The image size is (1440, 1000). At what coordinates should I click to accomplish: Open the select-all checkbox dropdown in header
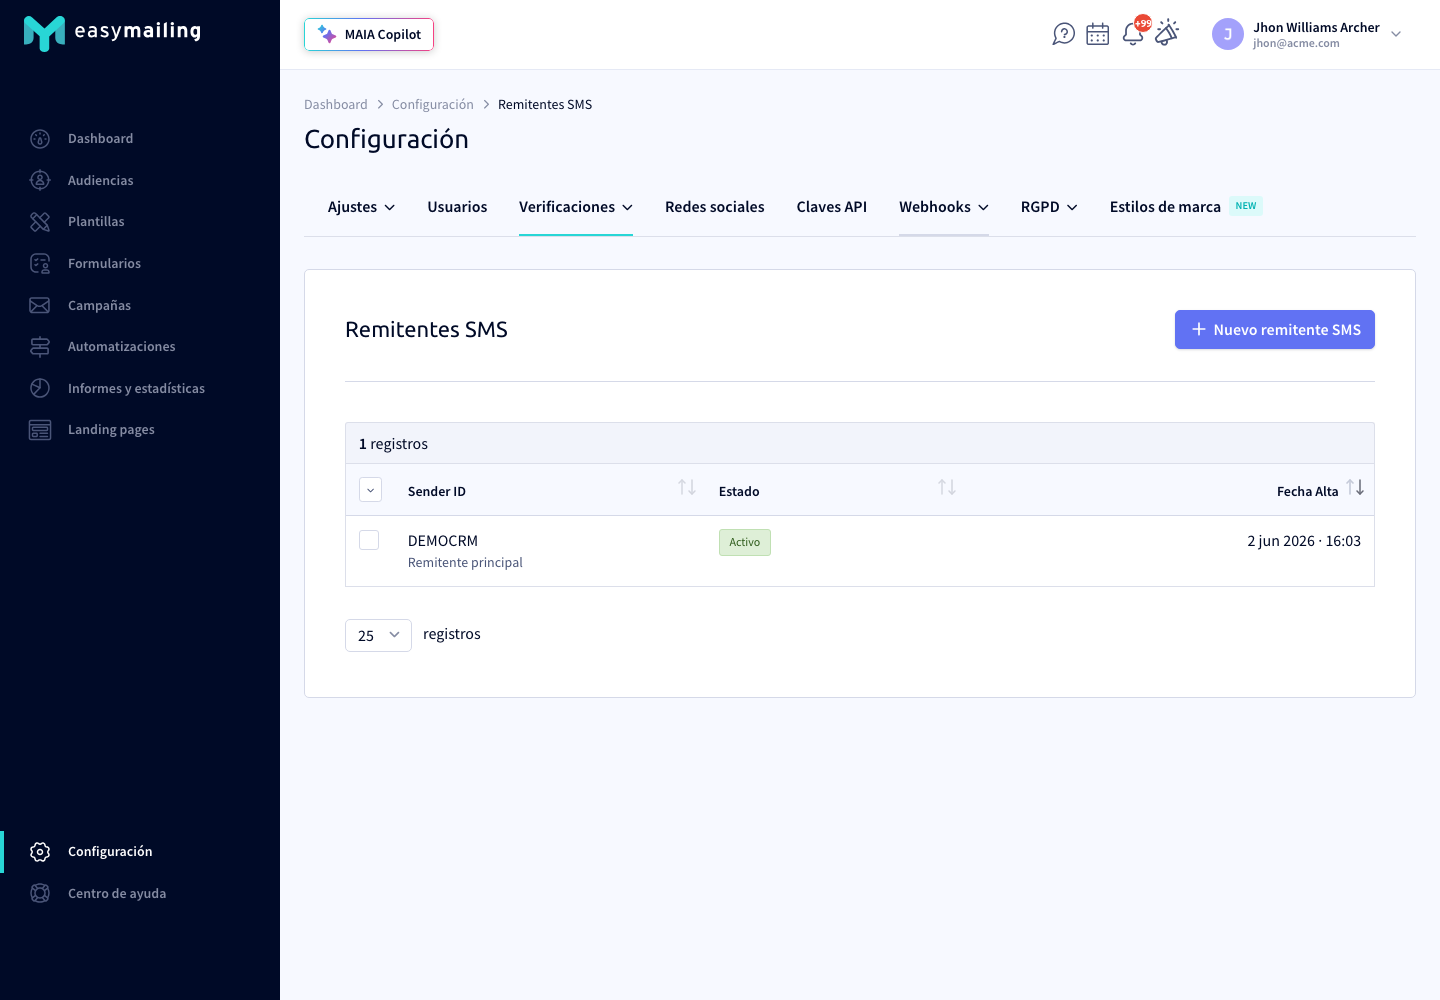[370, 490]
